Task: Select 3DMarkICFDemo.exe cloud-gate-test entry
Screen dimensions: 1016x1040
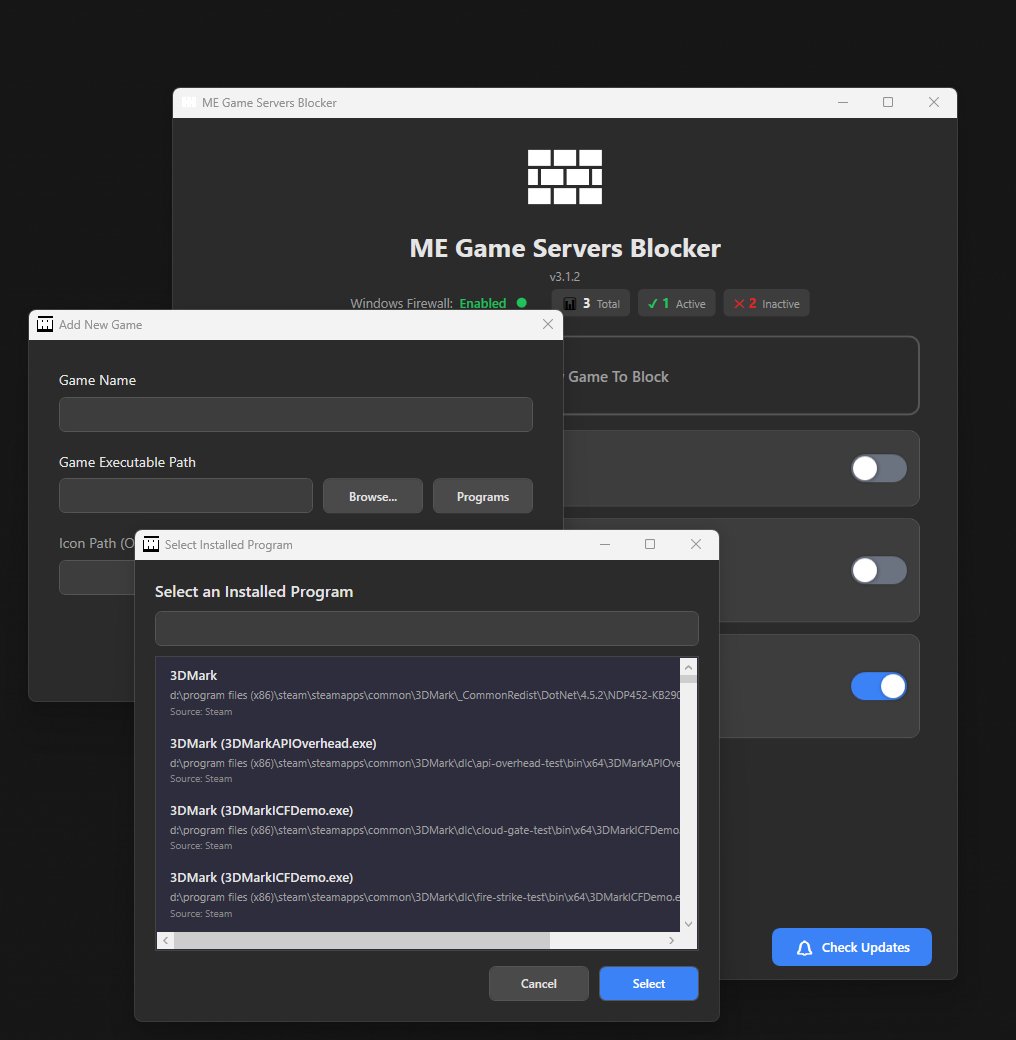Action: 418,827
